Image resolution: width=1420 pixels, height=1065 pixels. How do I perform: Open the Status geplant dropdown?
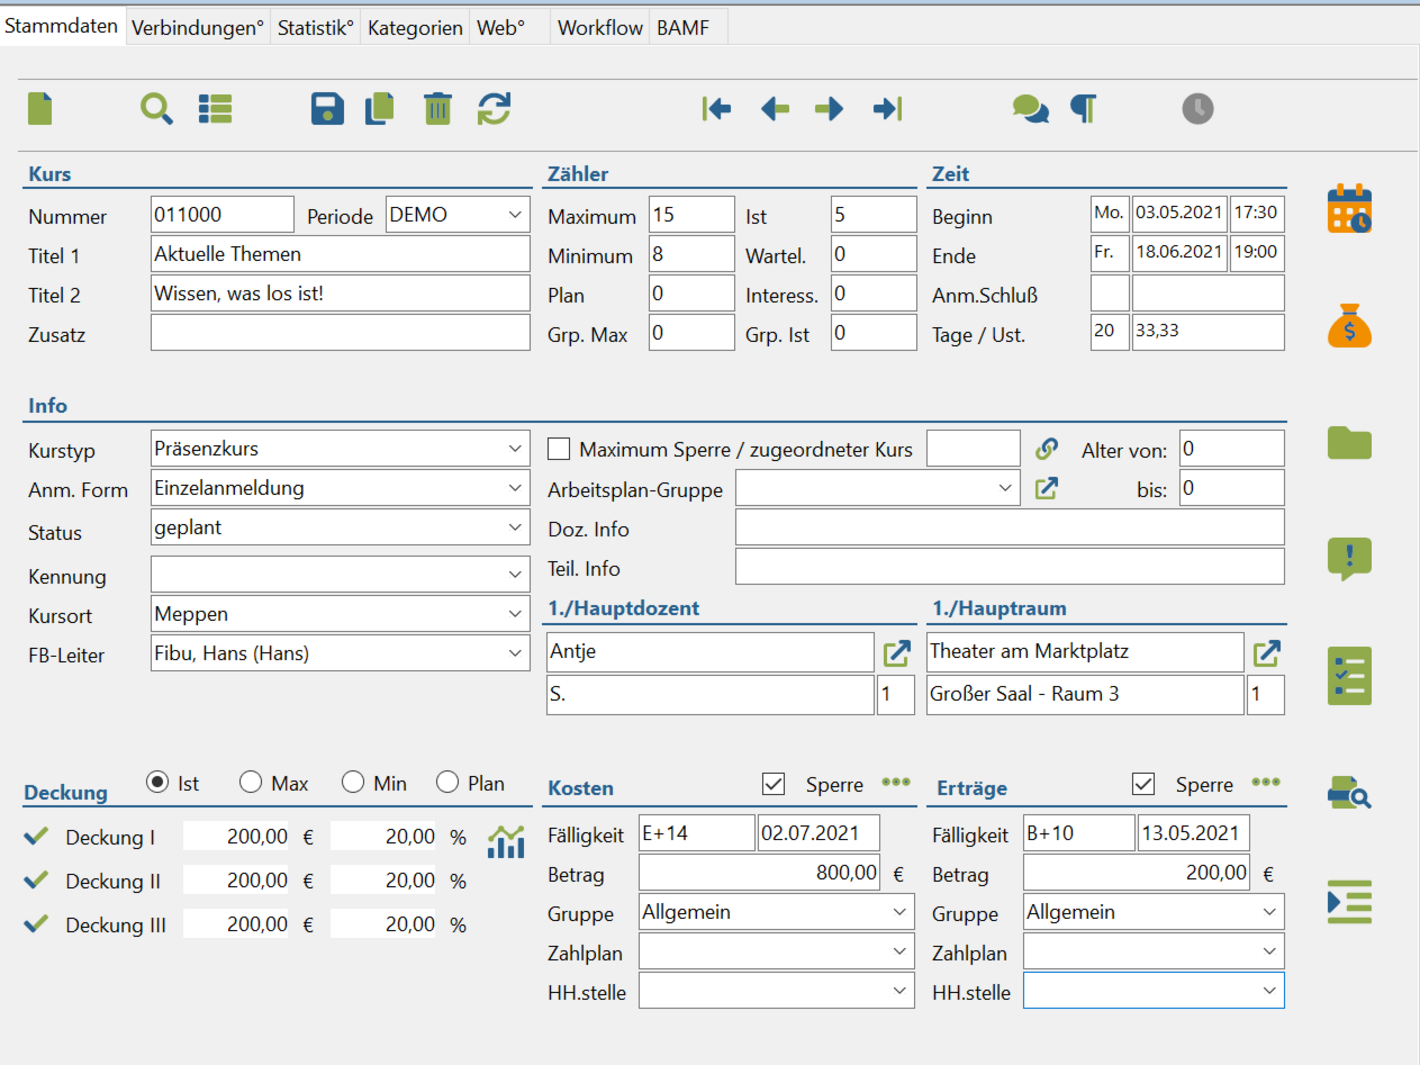point(514,527)
